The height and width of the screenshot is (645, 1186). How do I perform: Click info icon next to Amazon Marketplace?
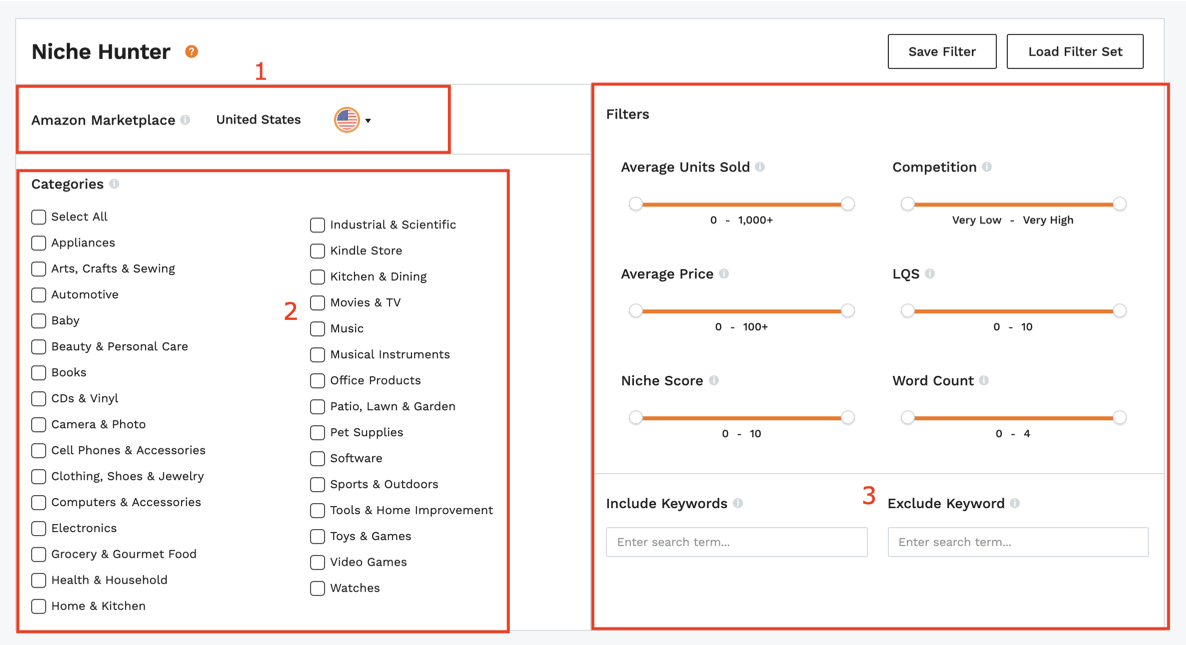tap(185, 119)
